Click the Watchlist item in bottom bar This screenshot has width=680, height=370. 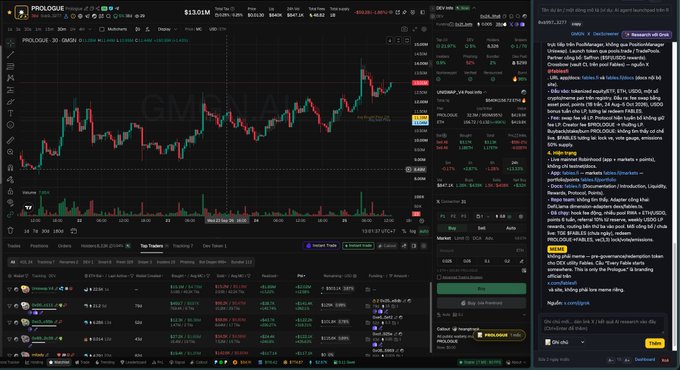pyautogui.click(x=59, y=362)
